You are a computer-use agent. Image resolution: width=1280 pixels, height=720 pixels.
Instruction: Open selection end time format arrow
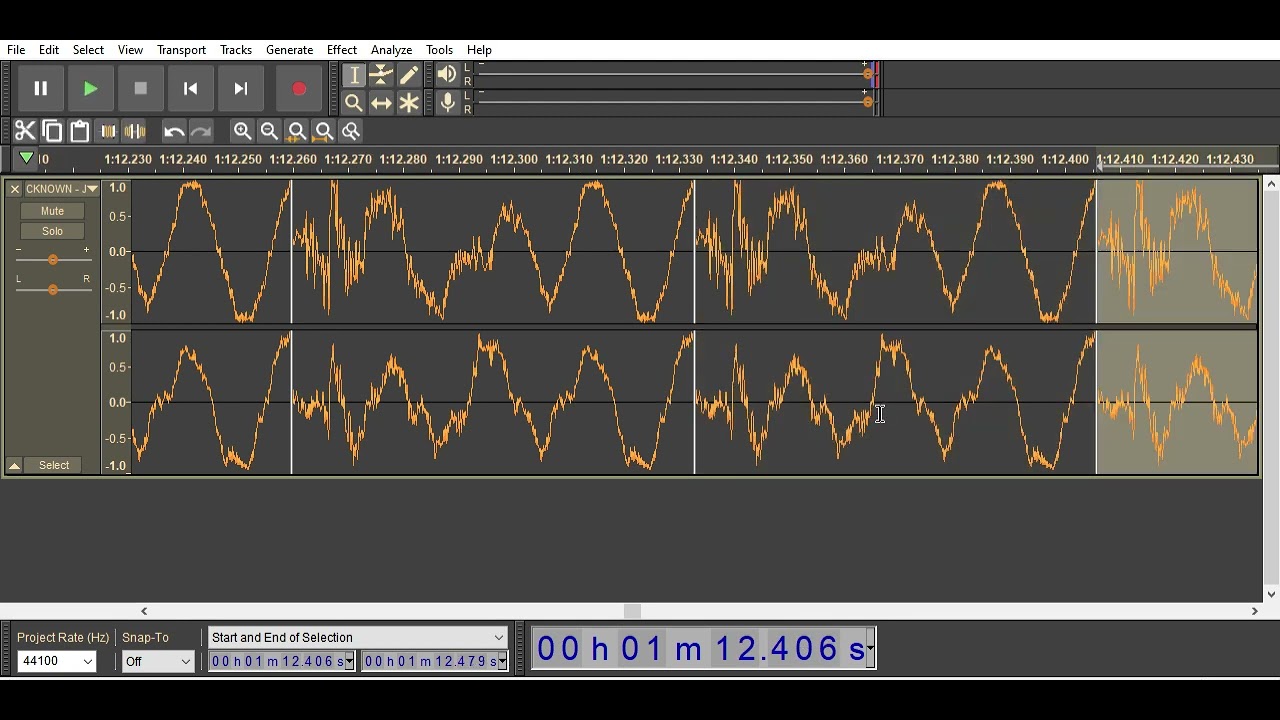click(502, 662)
